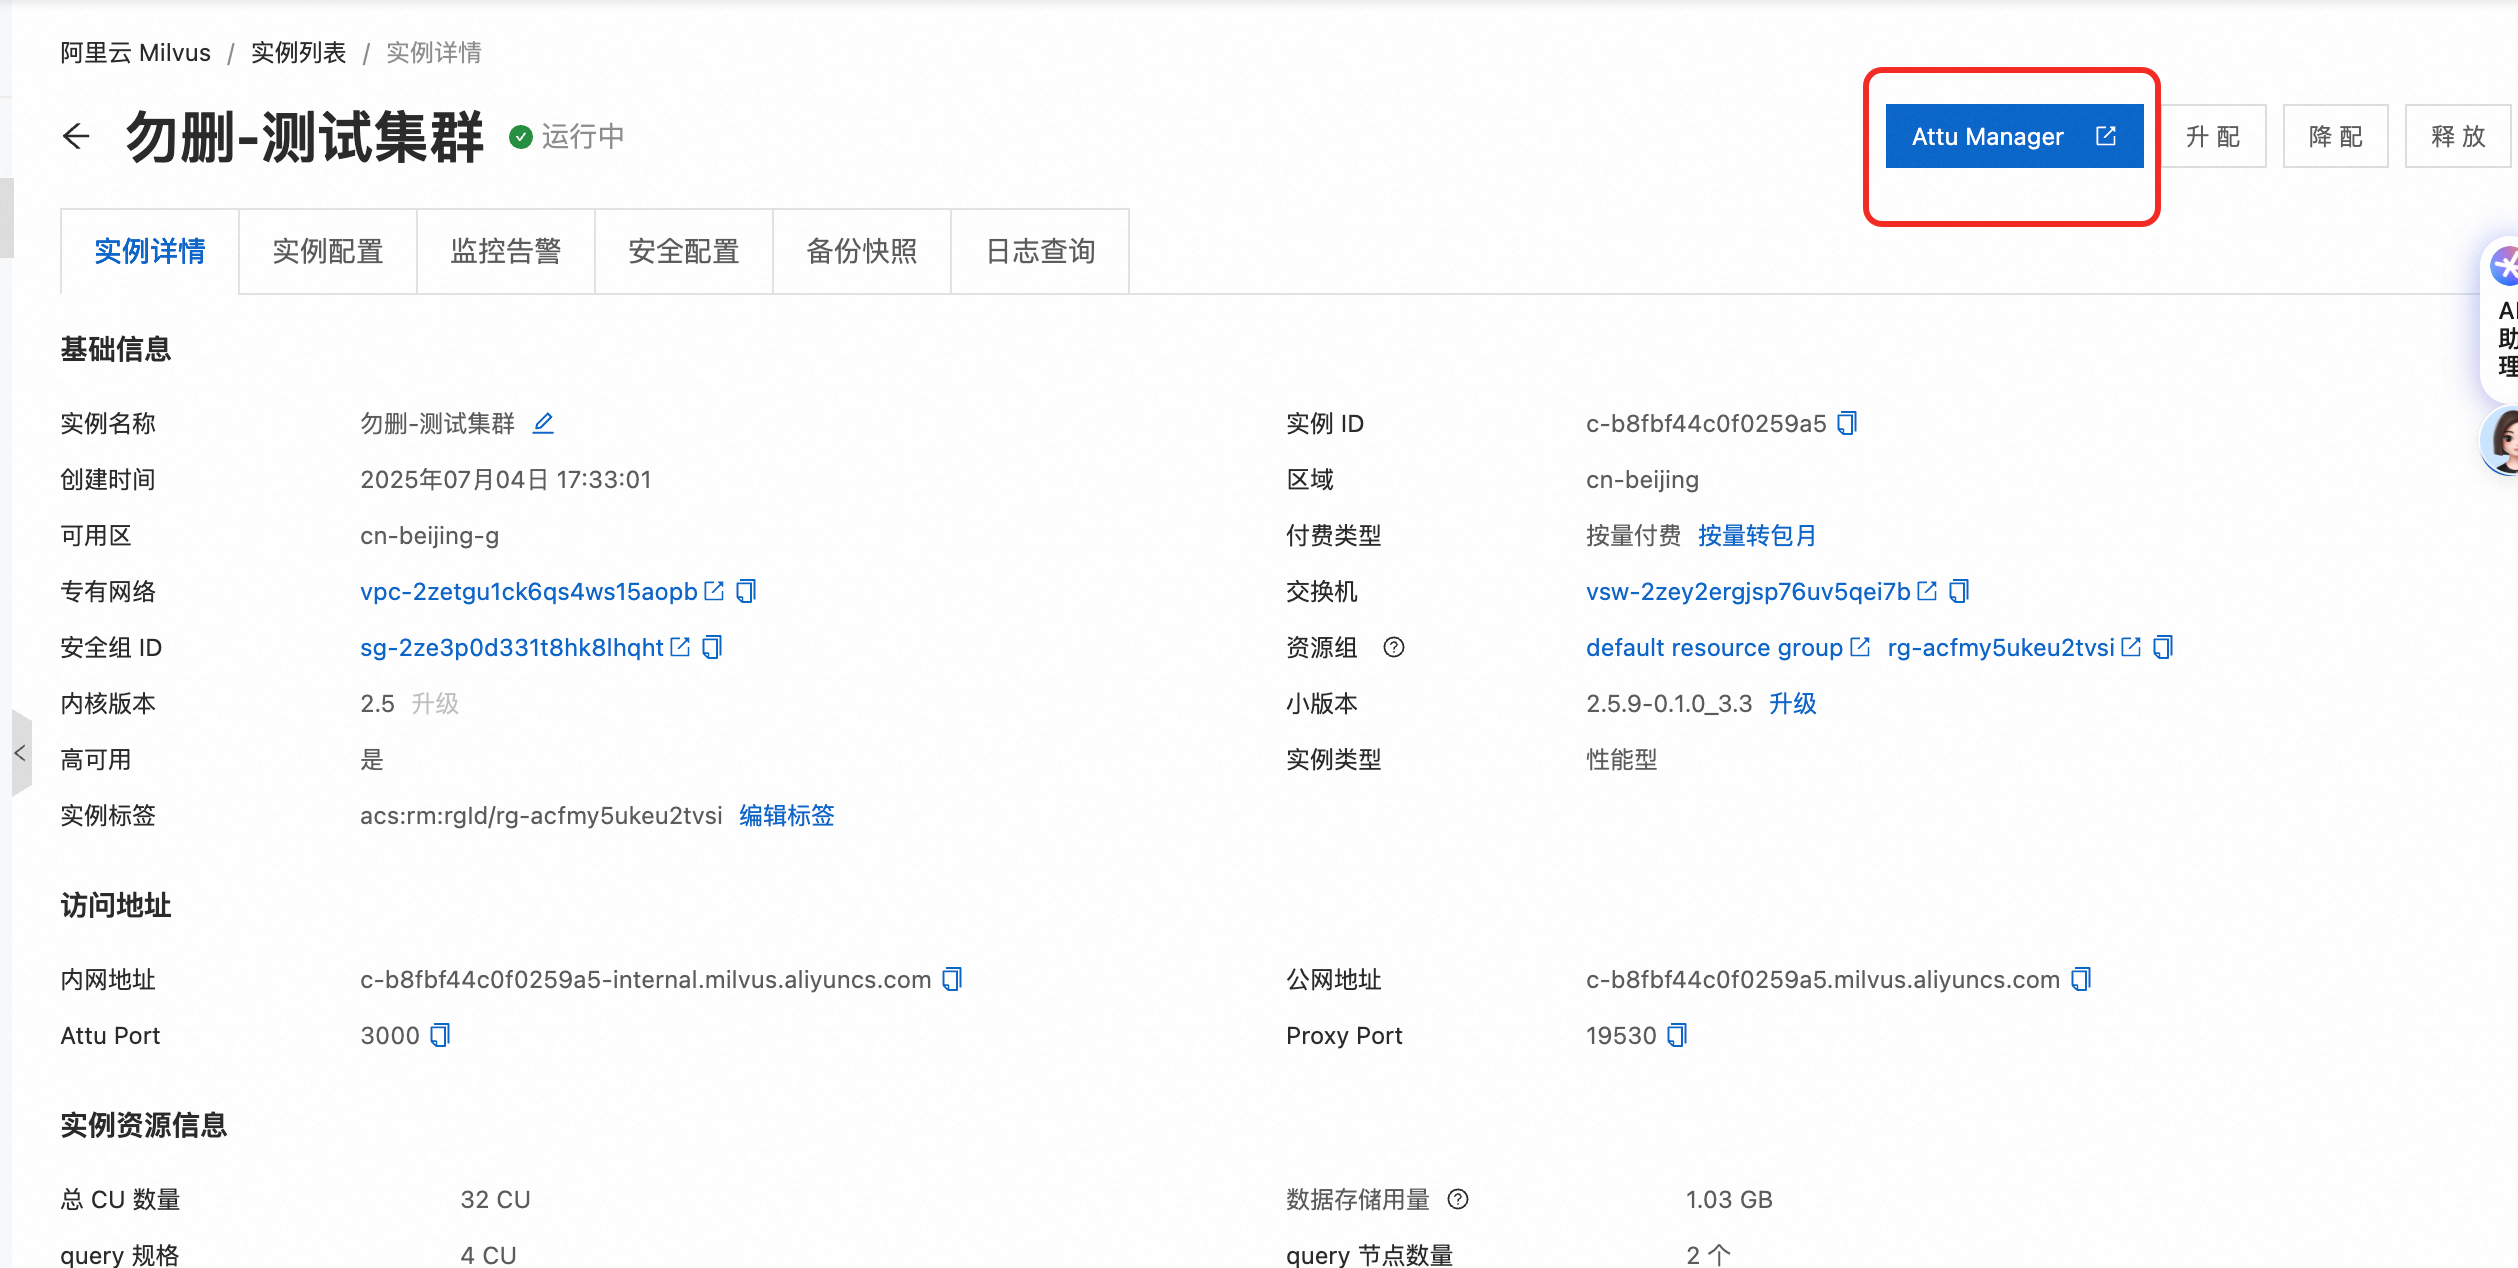Click 编辑标签 to edit tags
The image size is (2518, 1268).
[786, 815]
